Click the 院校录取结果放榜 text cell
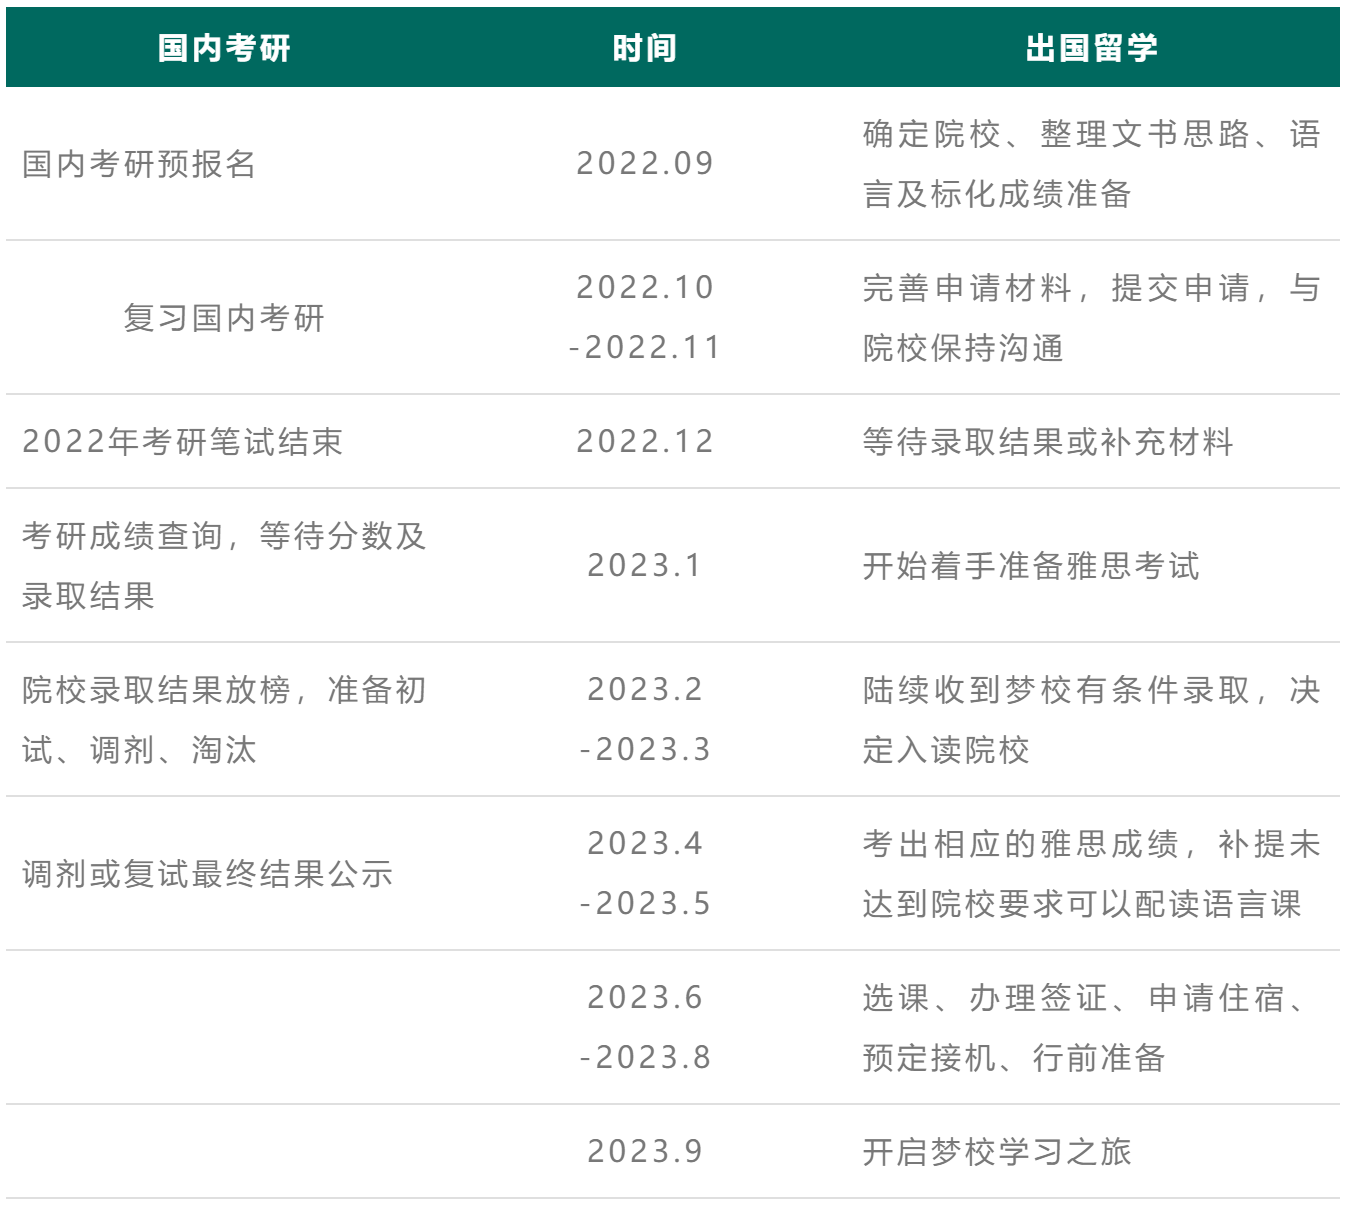Viewport: 1368px width, 1206px height. tap(224, 720)
